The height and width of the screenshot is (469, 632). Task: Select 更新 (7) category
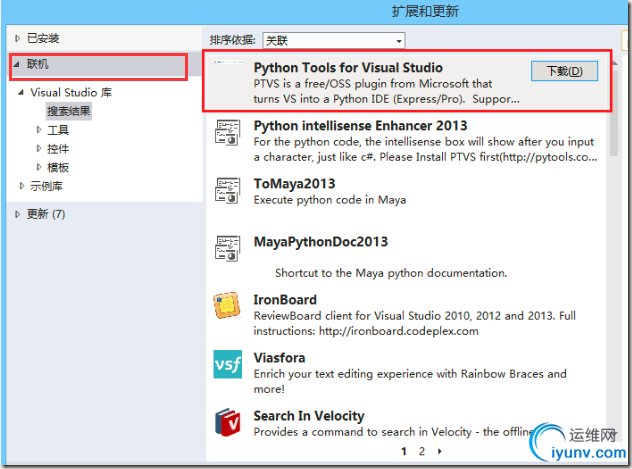46,214
